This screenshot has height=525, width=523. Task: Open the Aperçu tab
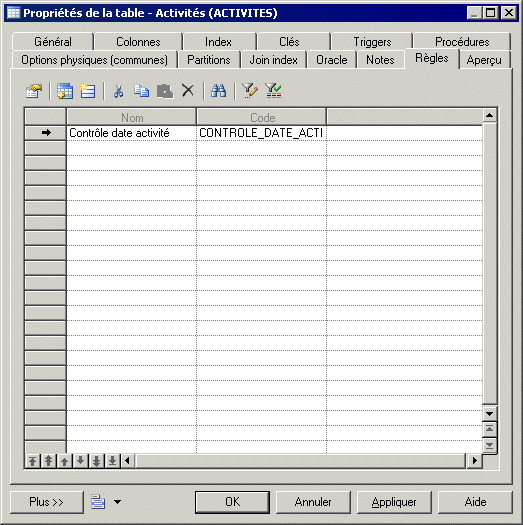484,60
